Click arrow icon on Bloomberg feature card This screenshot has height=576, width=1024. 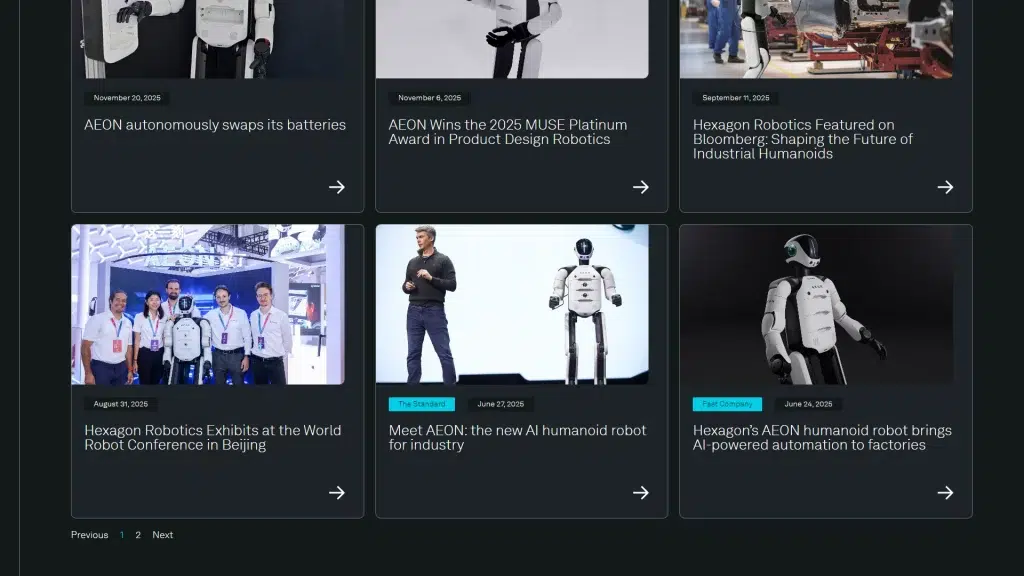coord(945,187)
